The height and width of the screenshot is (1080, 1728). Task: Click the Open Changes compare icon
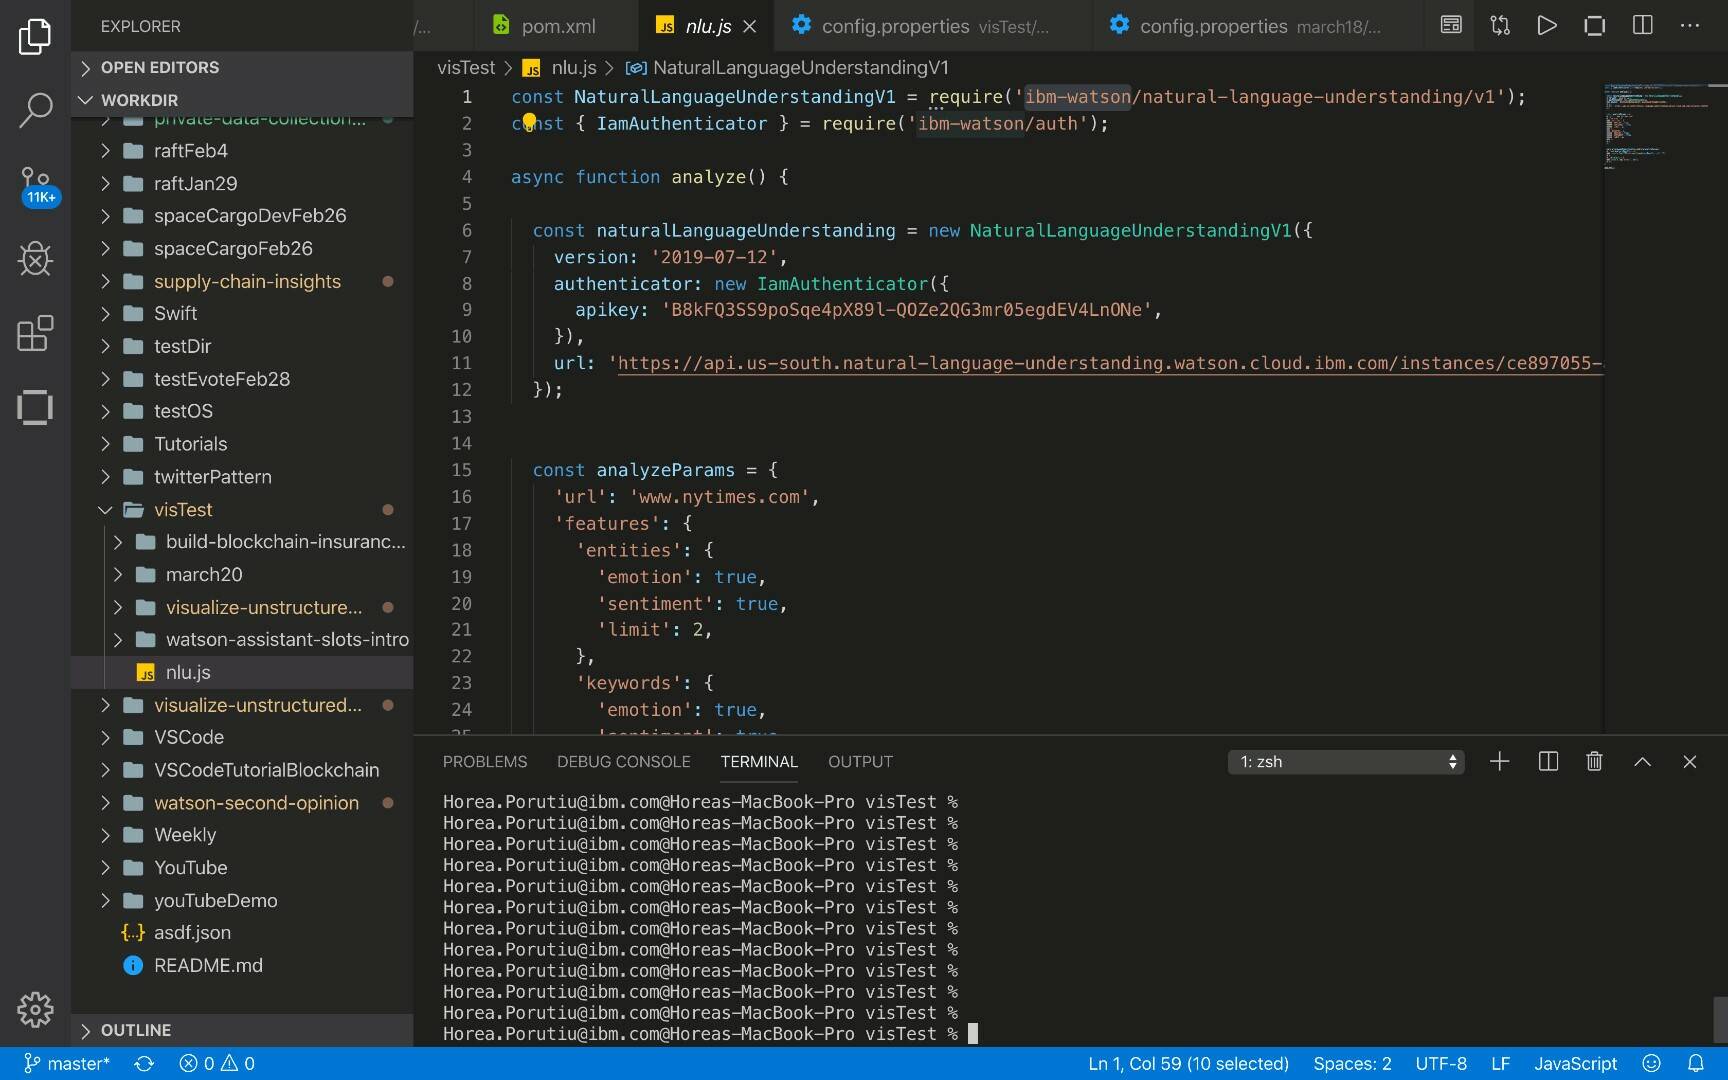coord(1499,26)
